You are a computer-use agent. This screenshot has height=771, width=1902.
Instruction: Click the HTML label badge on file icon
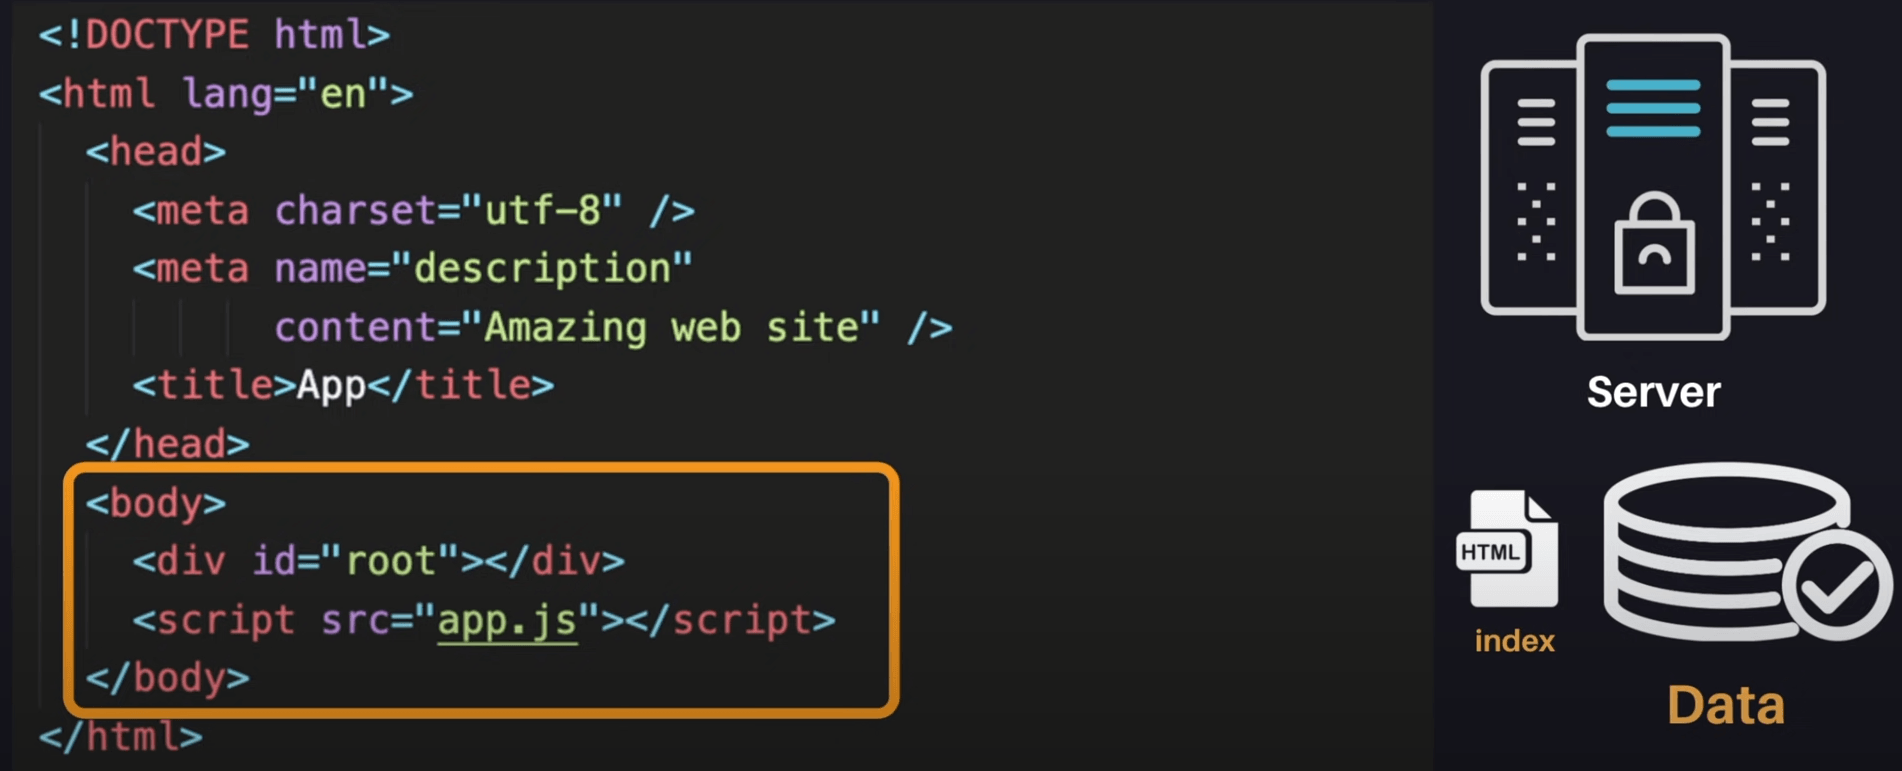pyautogui.click(x=1490, y=552)
